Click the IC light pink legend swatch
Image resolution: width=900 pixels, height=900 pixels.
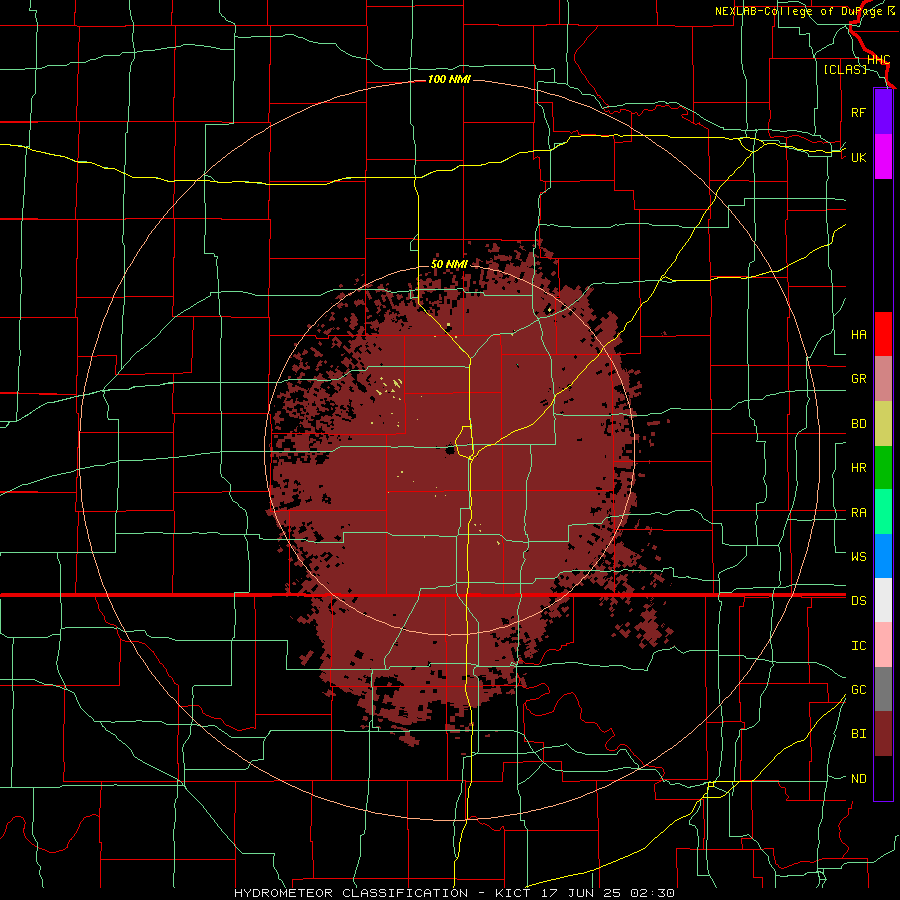[x=883, y=645]
